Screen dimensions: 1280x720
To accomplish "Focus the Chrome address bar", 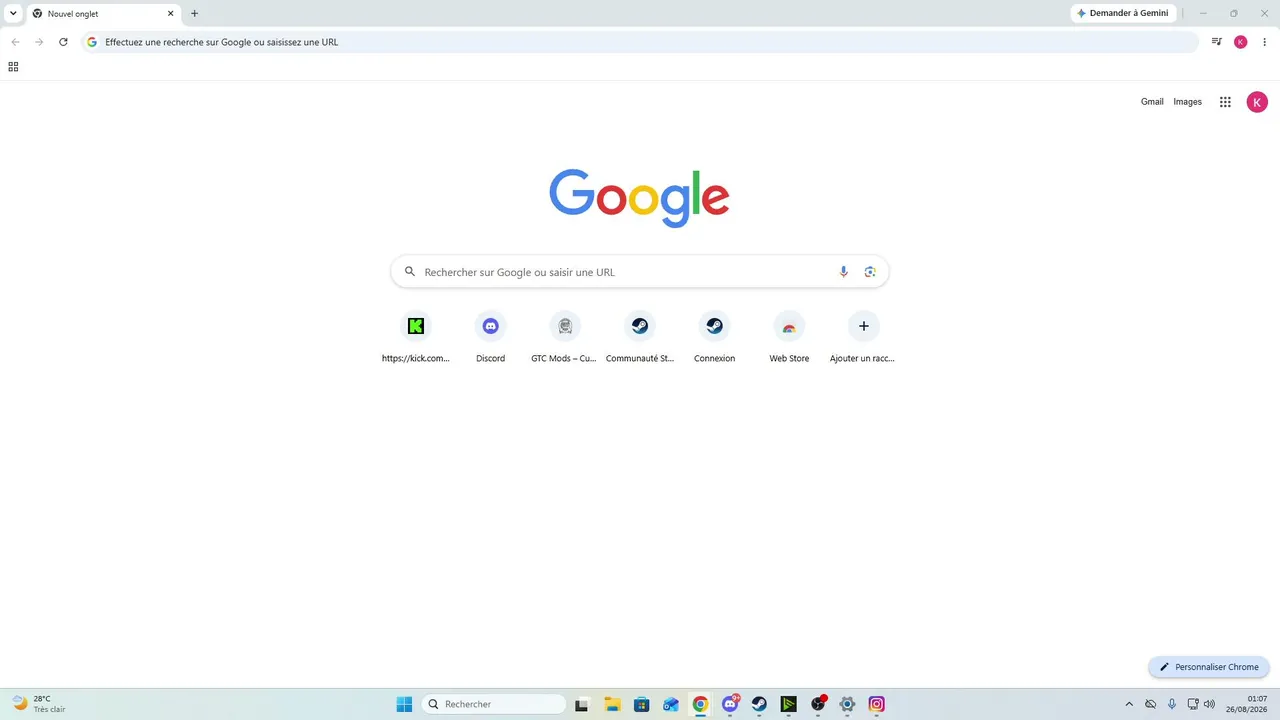I will click(x=640, y=42).
